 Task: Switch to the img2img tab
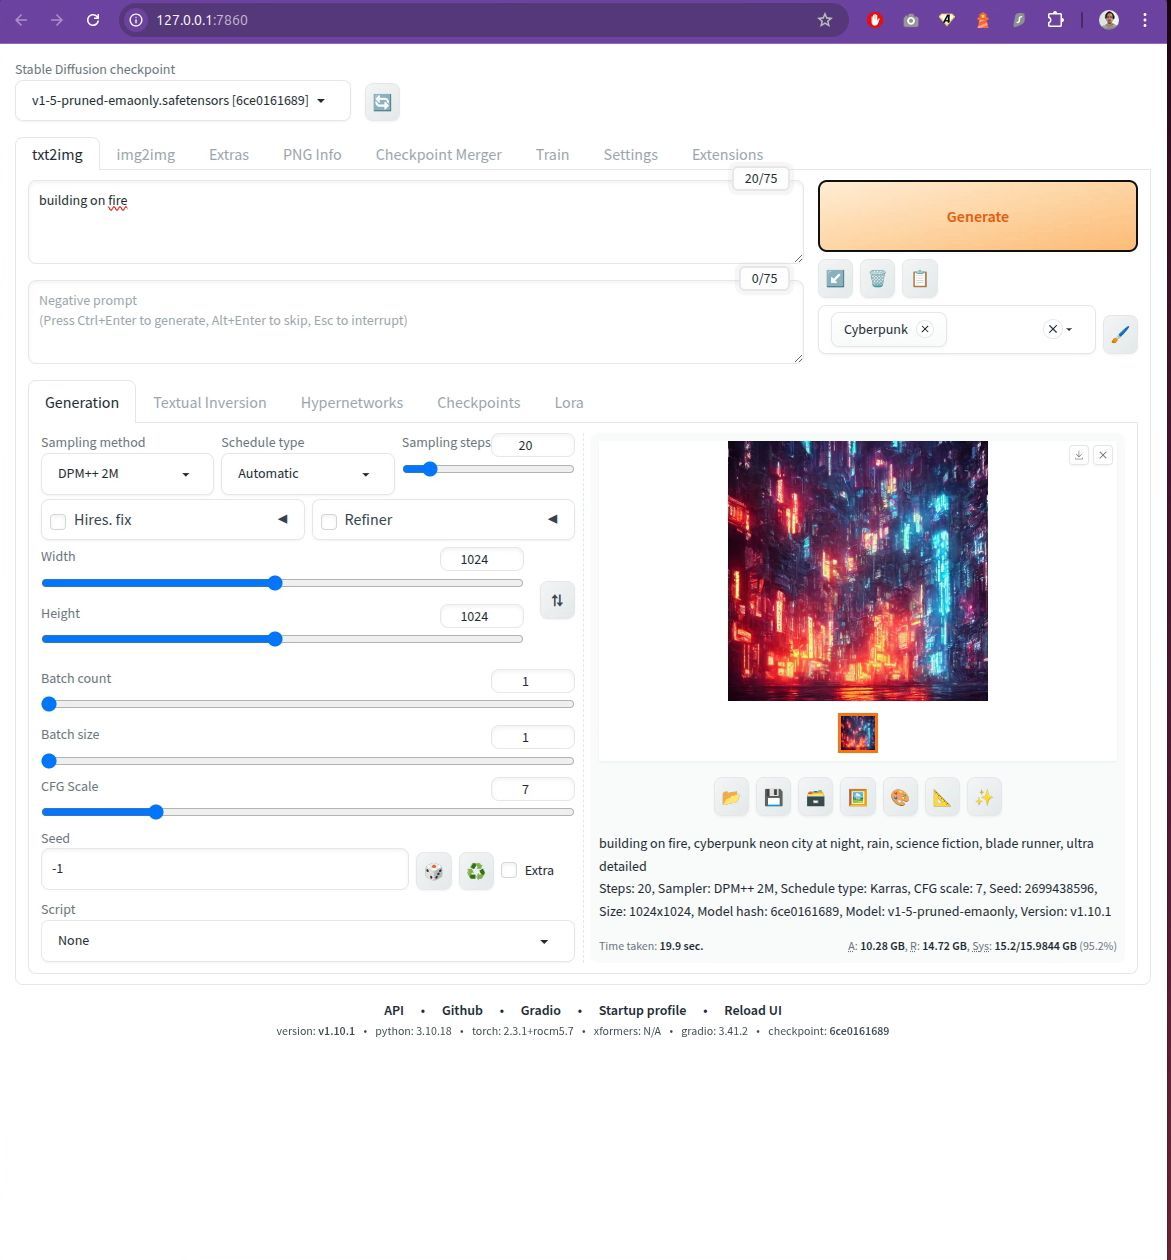(145, 154)
